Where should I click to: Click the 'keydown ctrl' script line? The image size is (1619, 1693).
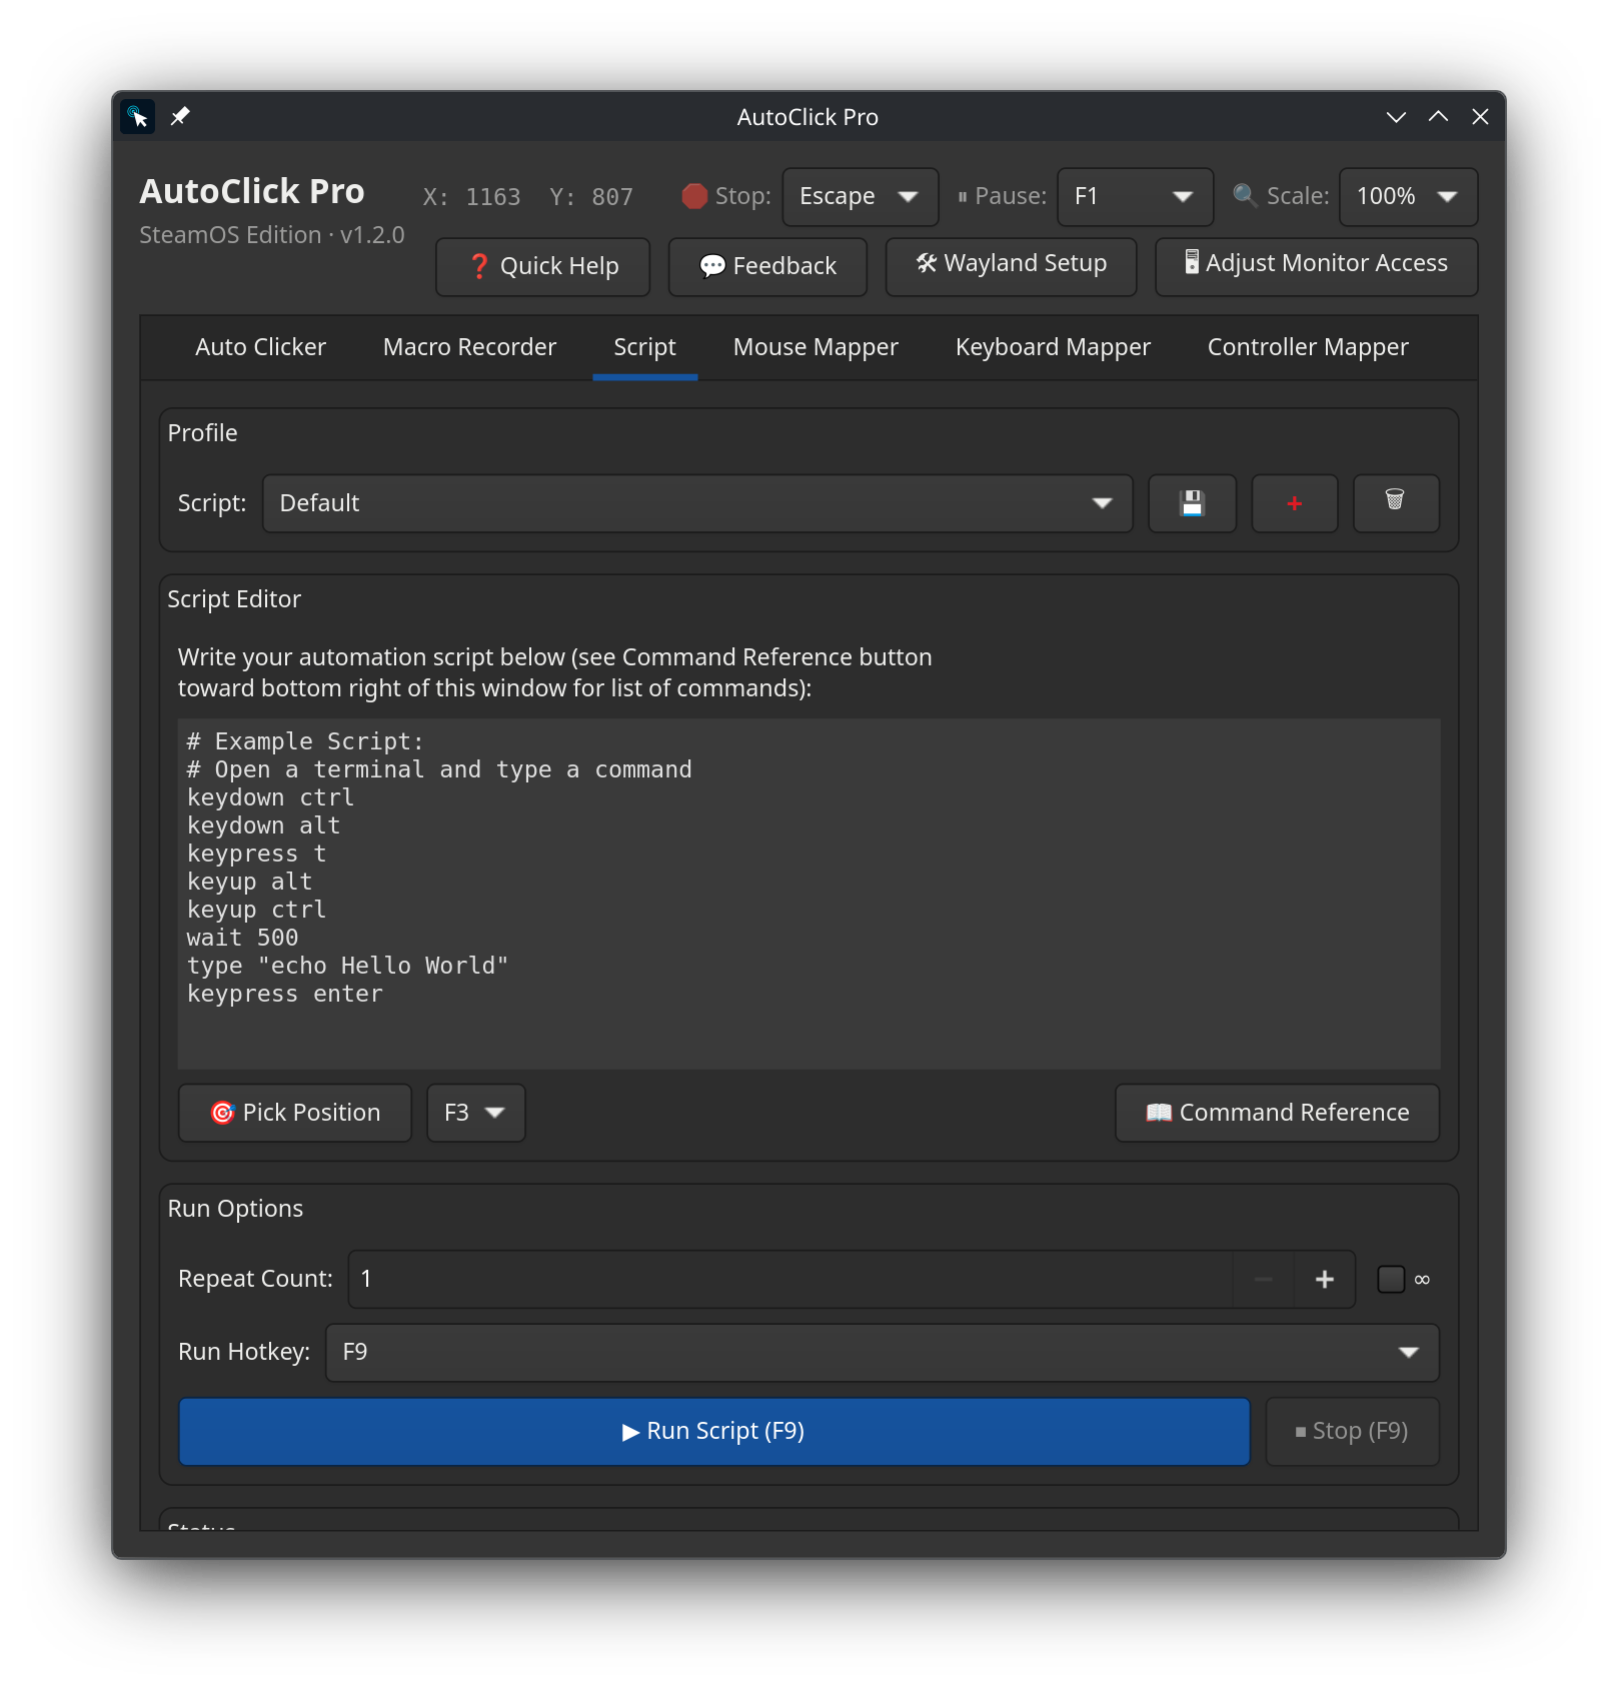point(271,798)
